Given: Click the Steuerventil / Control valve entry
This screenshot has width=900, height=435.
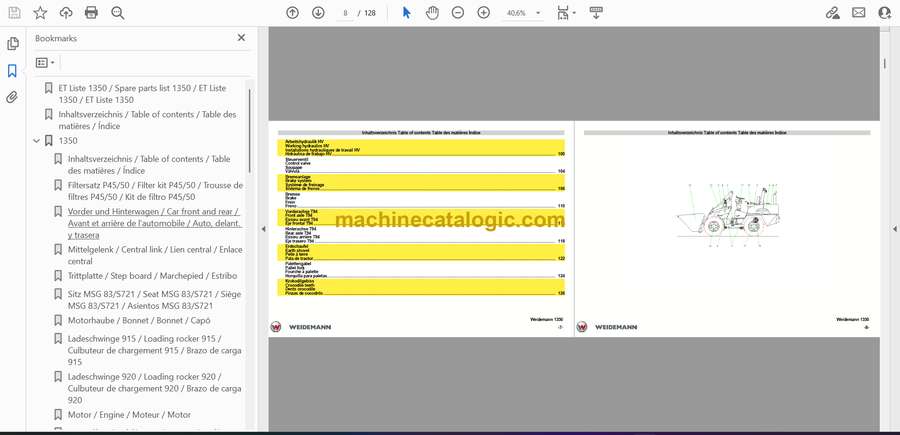Looking at the screenshot, I should click(421, 165).
